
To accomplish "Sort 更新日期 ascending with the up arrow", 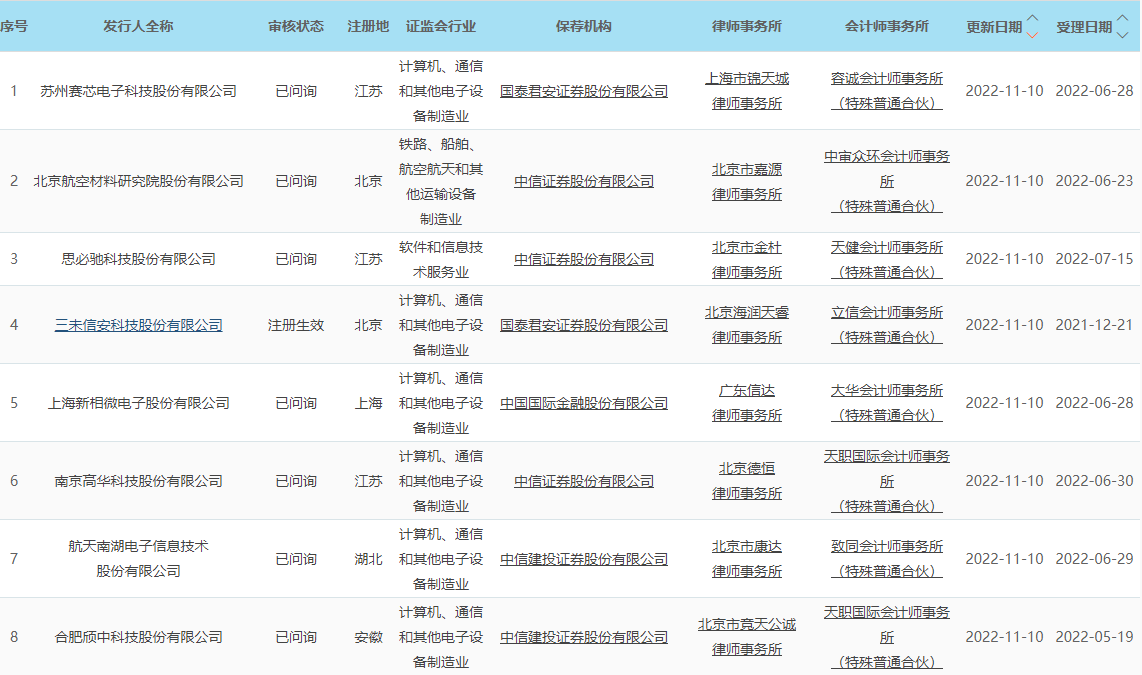I will click(1032, 18).
